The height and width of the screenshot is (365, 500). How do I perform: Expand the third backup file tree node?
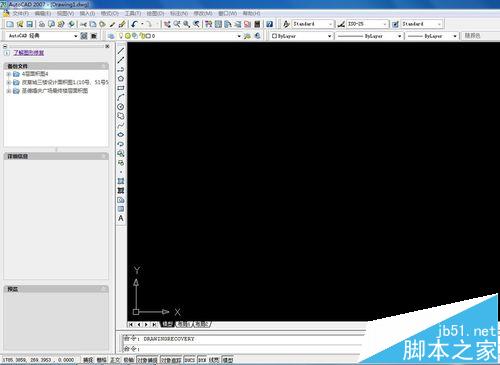pyautogui.click(x=9, y=91)
